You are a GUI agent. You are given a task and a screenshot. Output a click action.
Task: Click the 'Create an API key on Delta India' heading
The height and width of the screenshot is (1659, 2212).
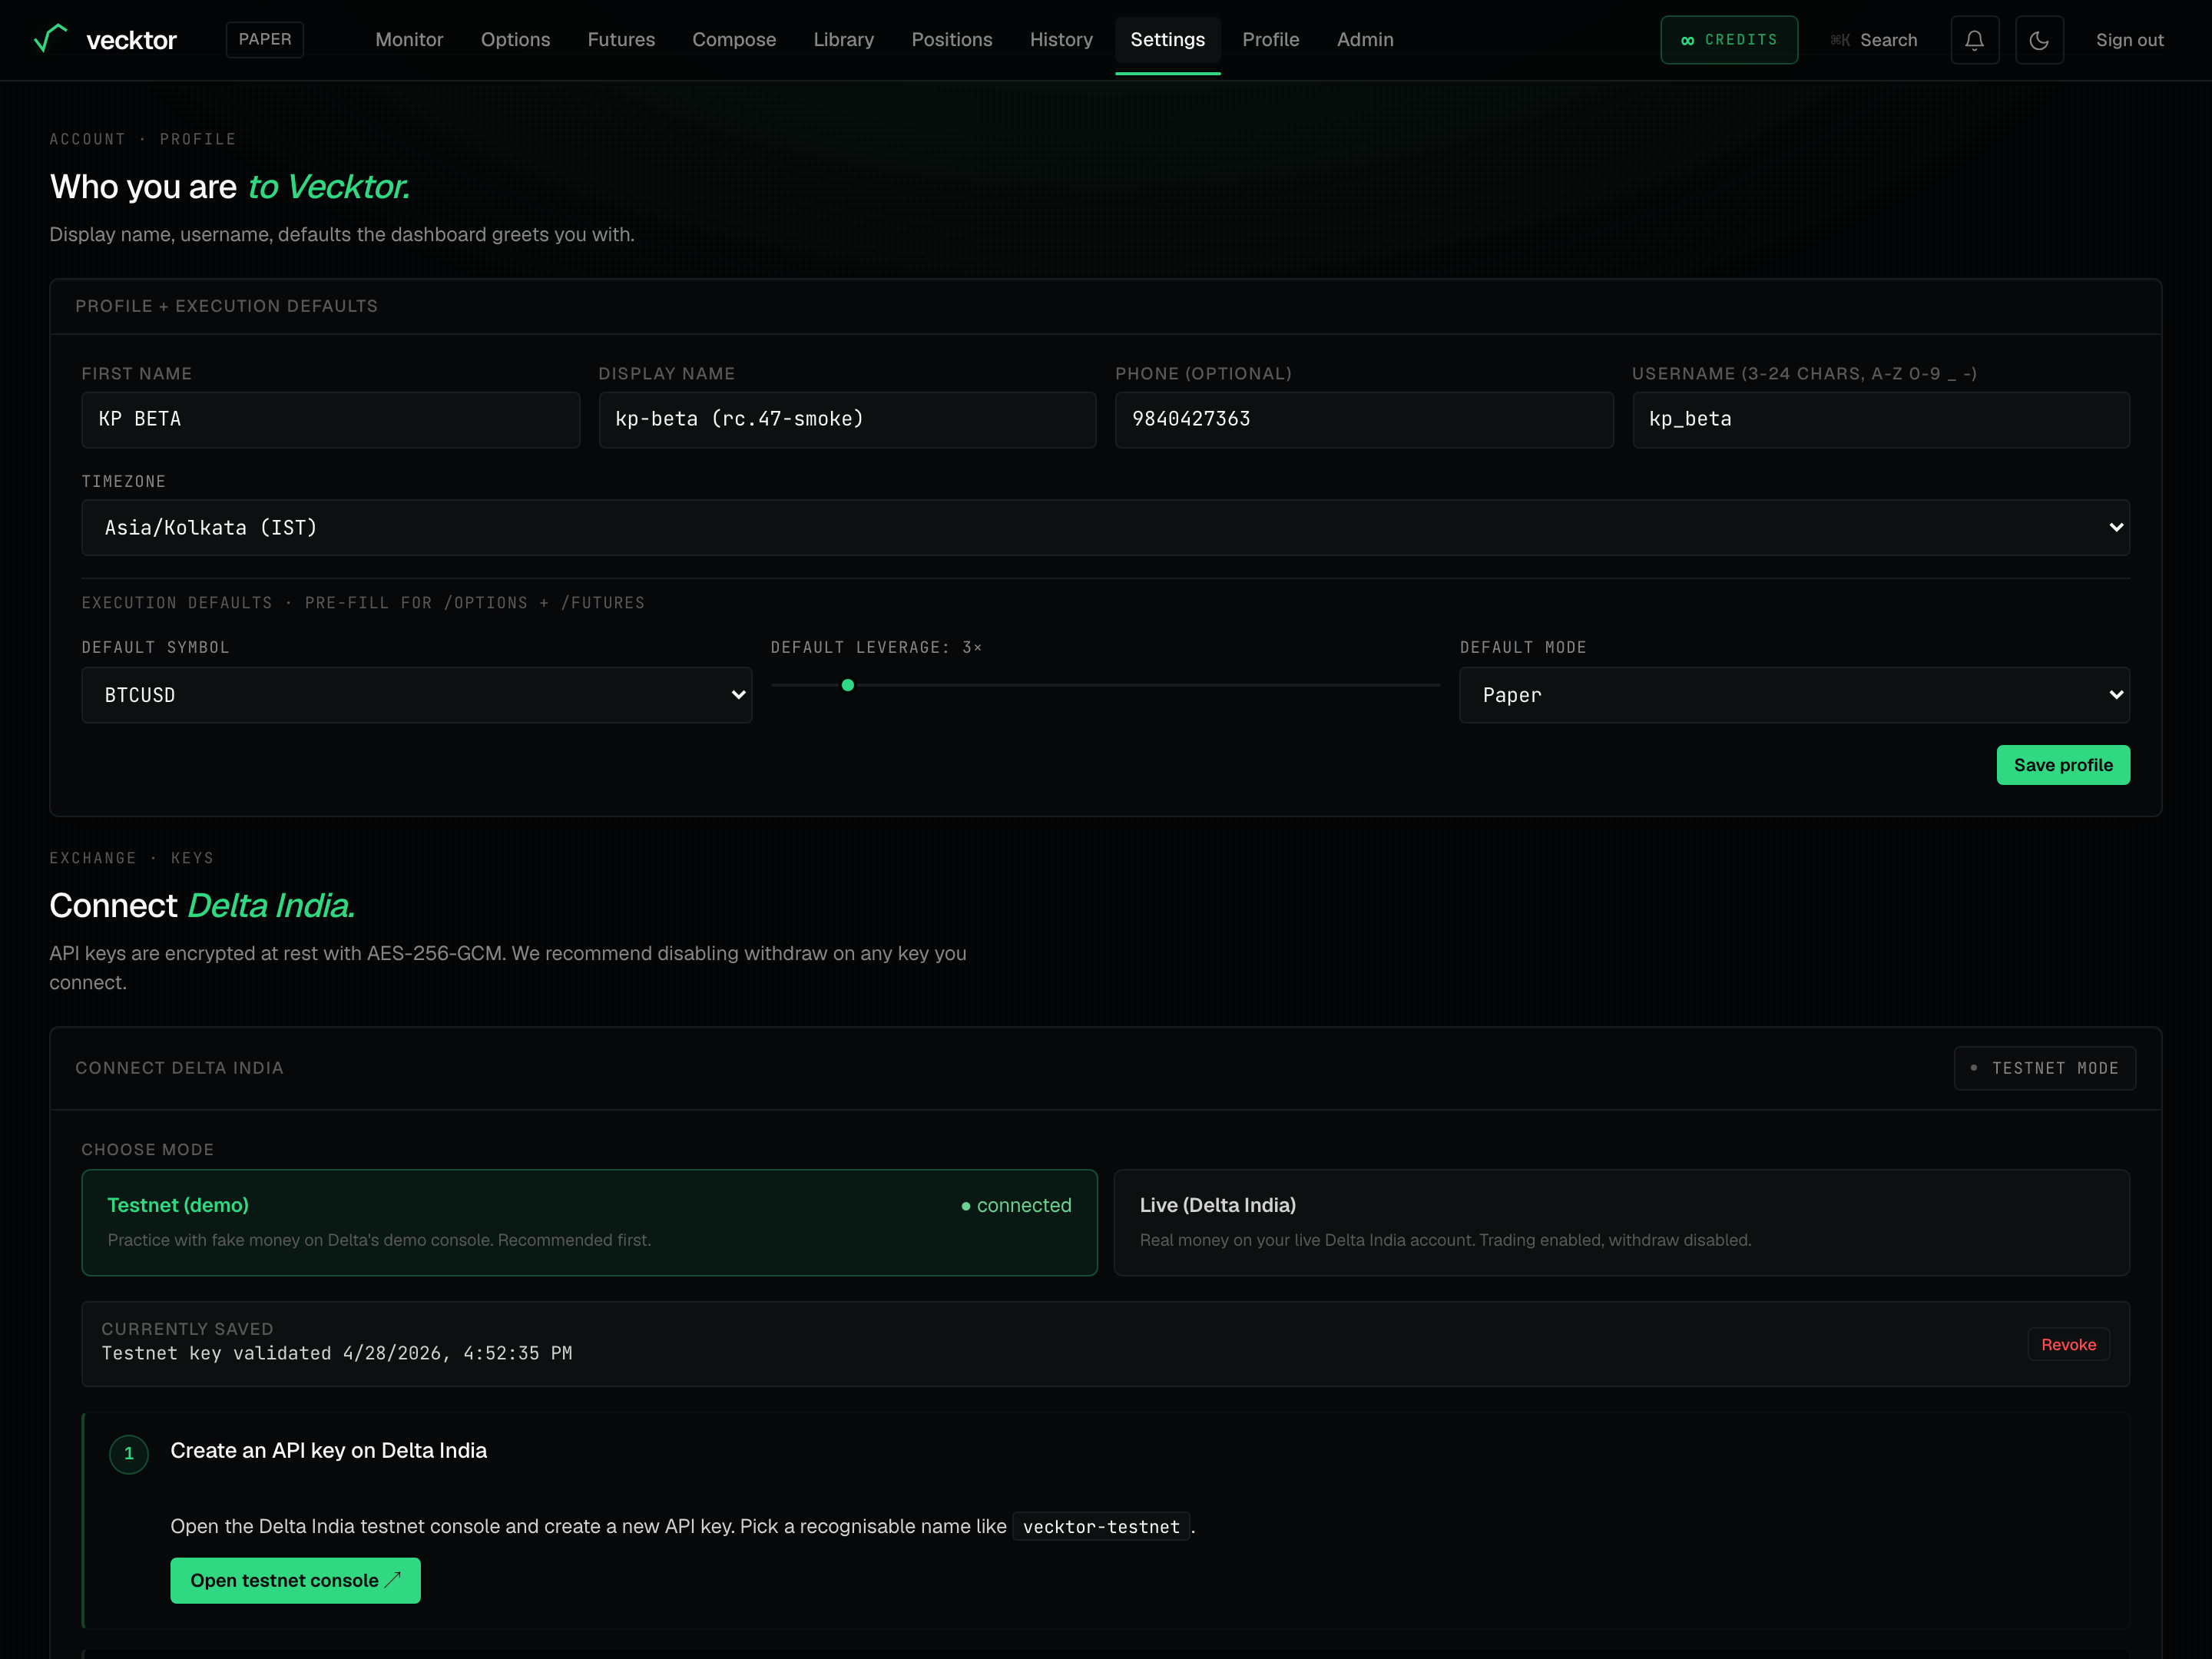click(x=329, y=1450)
